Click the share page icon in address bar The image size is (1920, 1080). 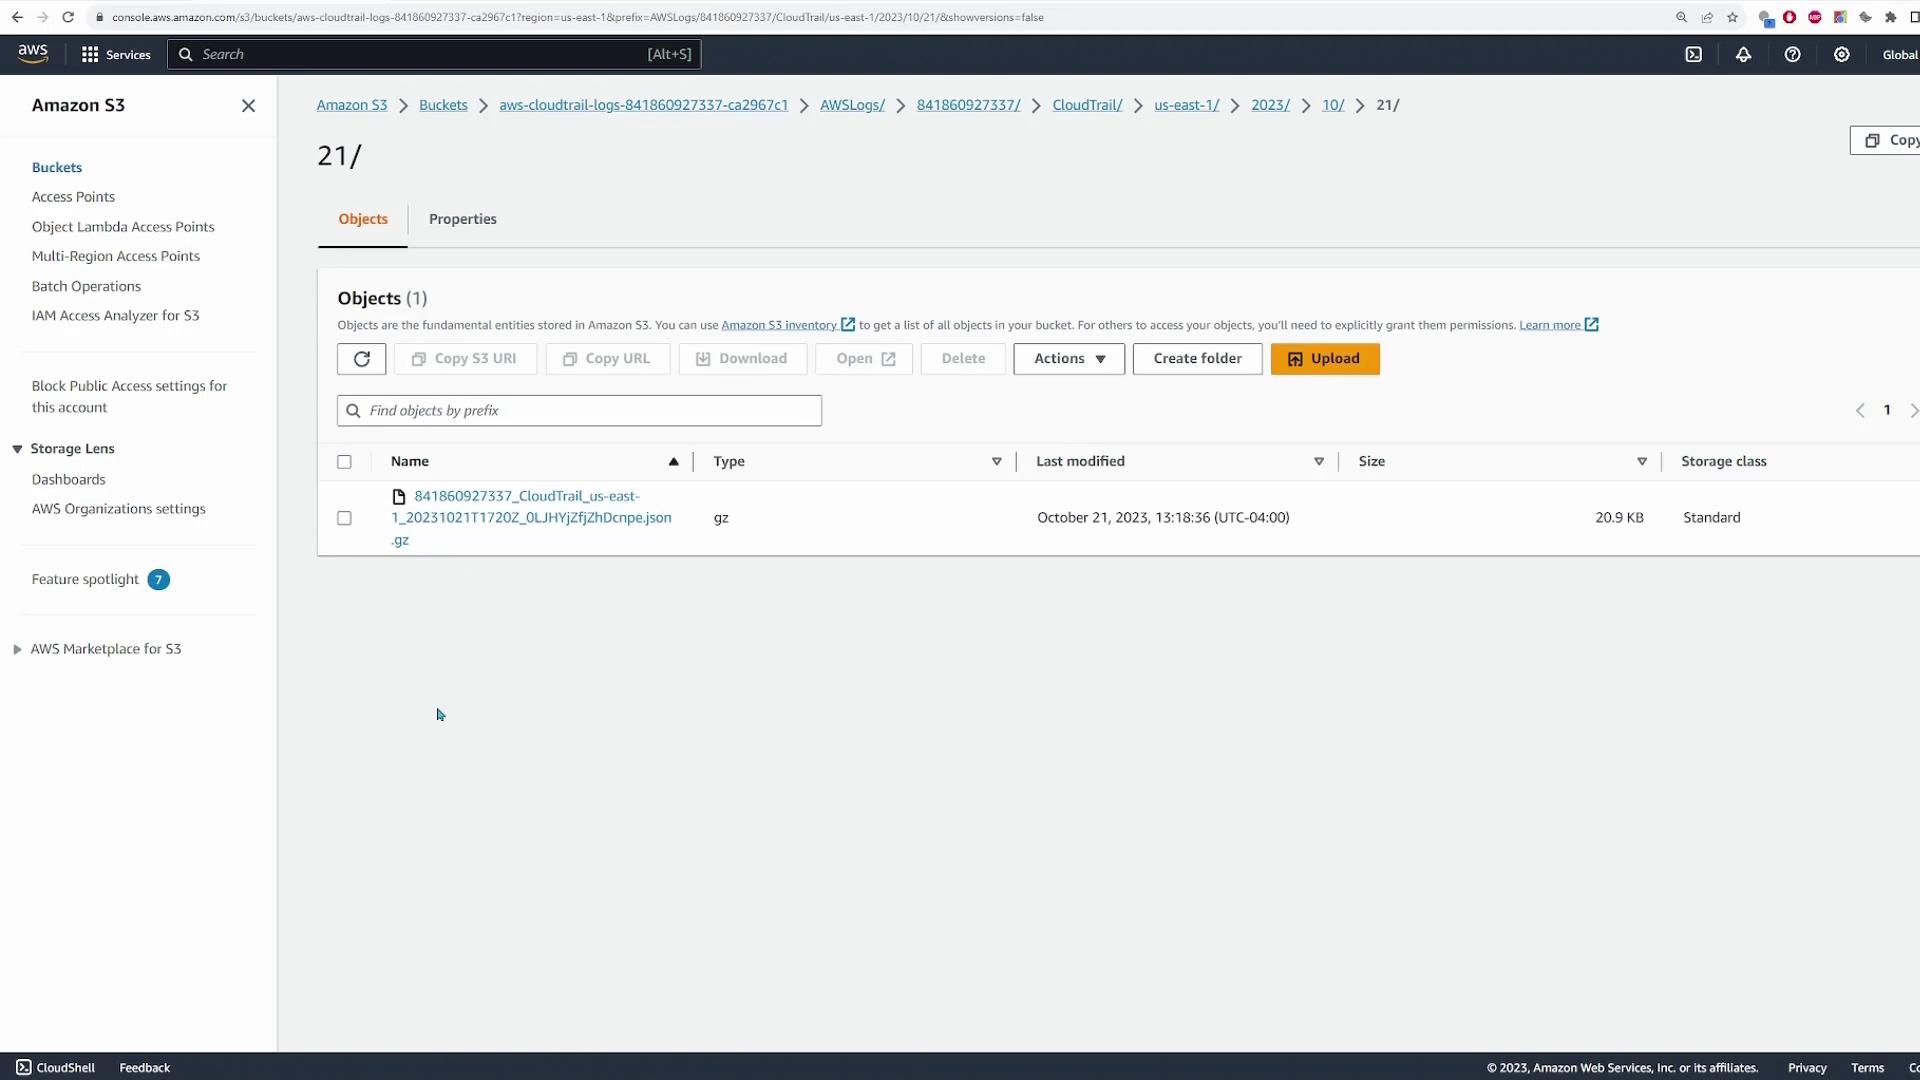pyautogui.click(x=1706, y=17)
